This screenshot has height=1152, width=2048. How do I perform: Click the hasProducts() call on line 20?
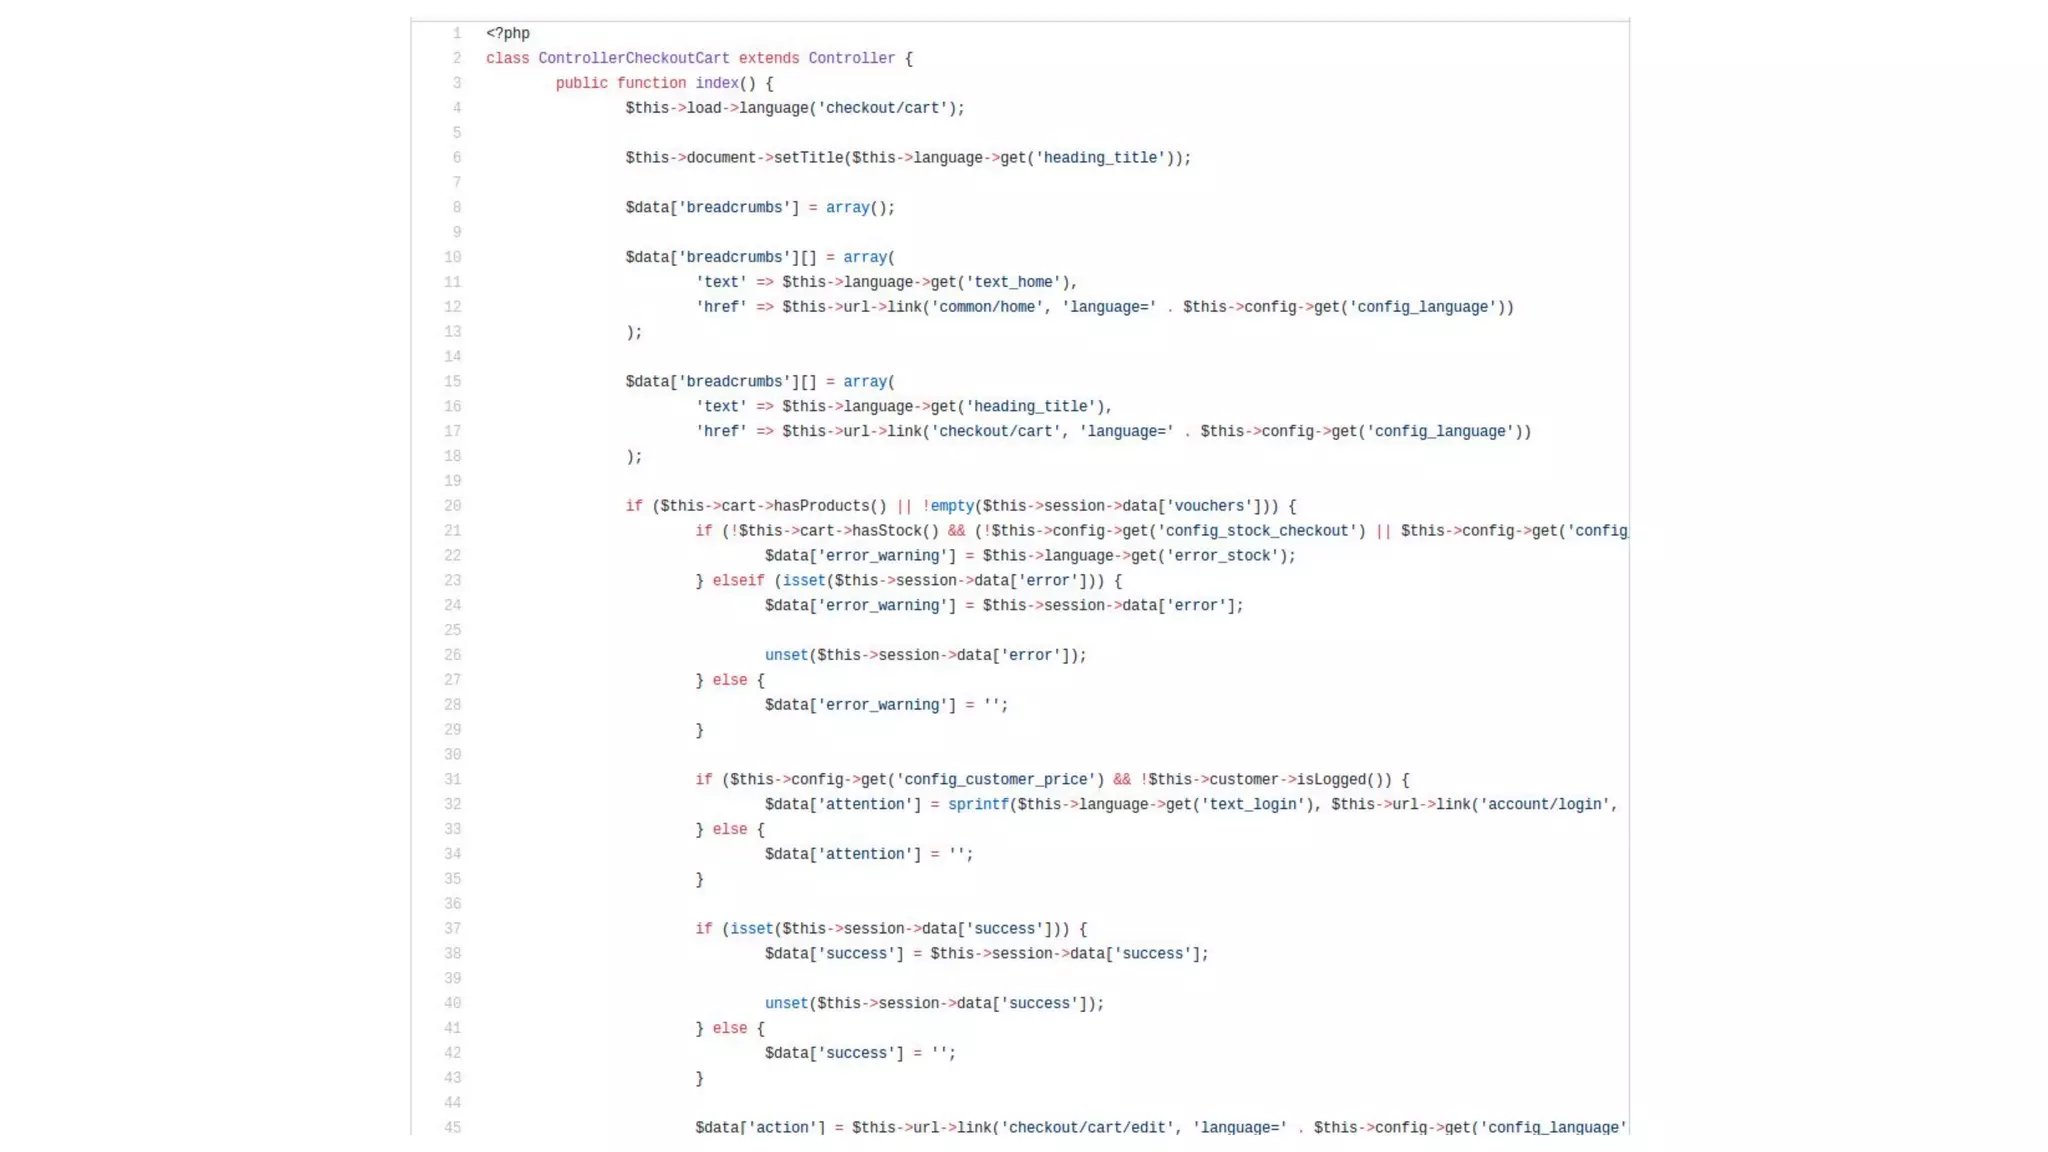click(x=829, y=506)
